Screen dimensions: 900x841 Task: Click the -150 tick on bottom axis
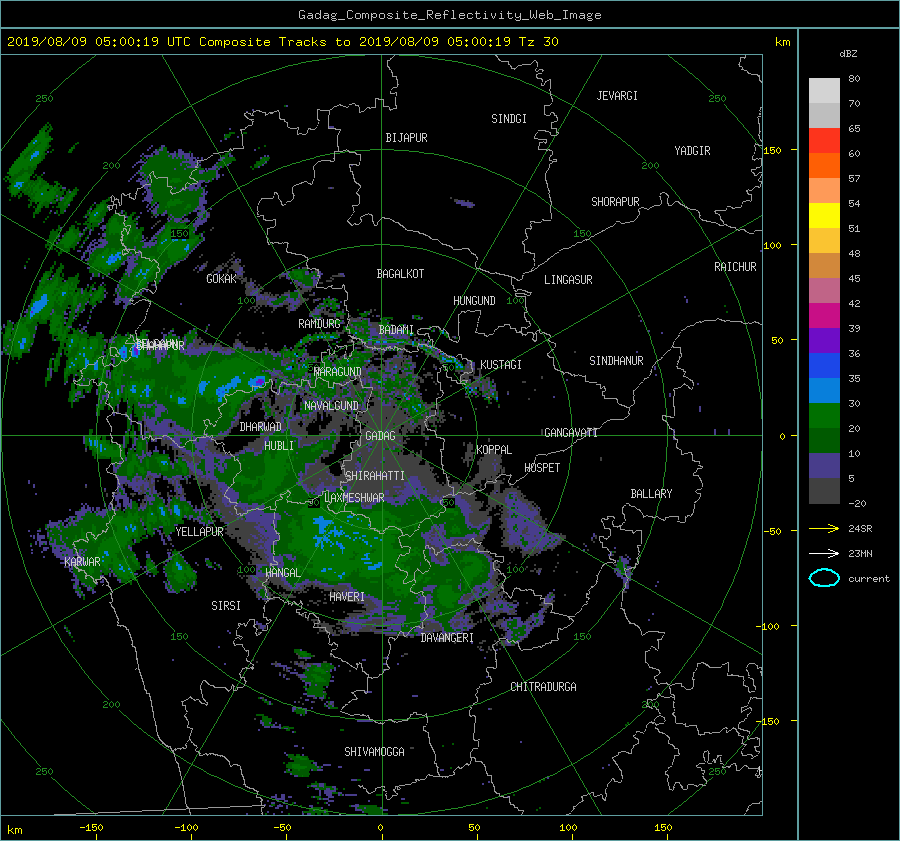91,827
